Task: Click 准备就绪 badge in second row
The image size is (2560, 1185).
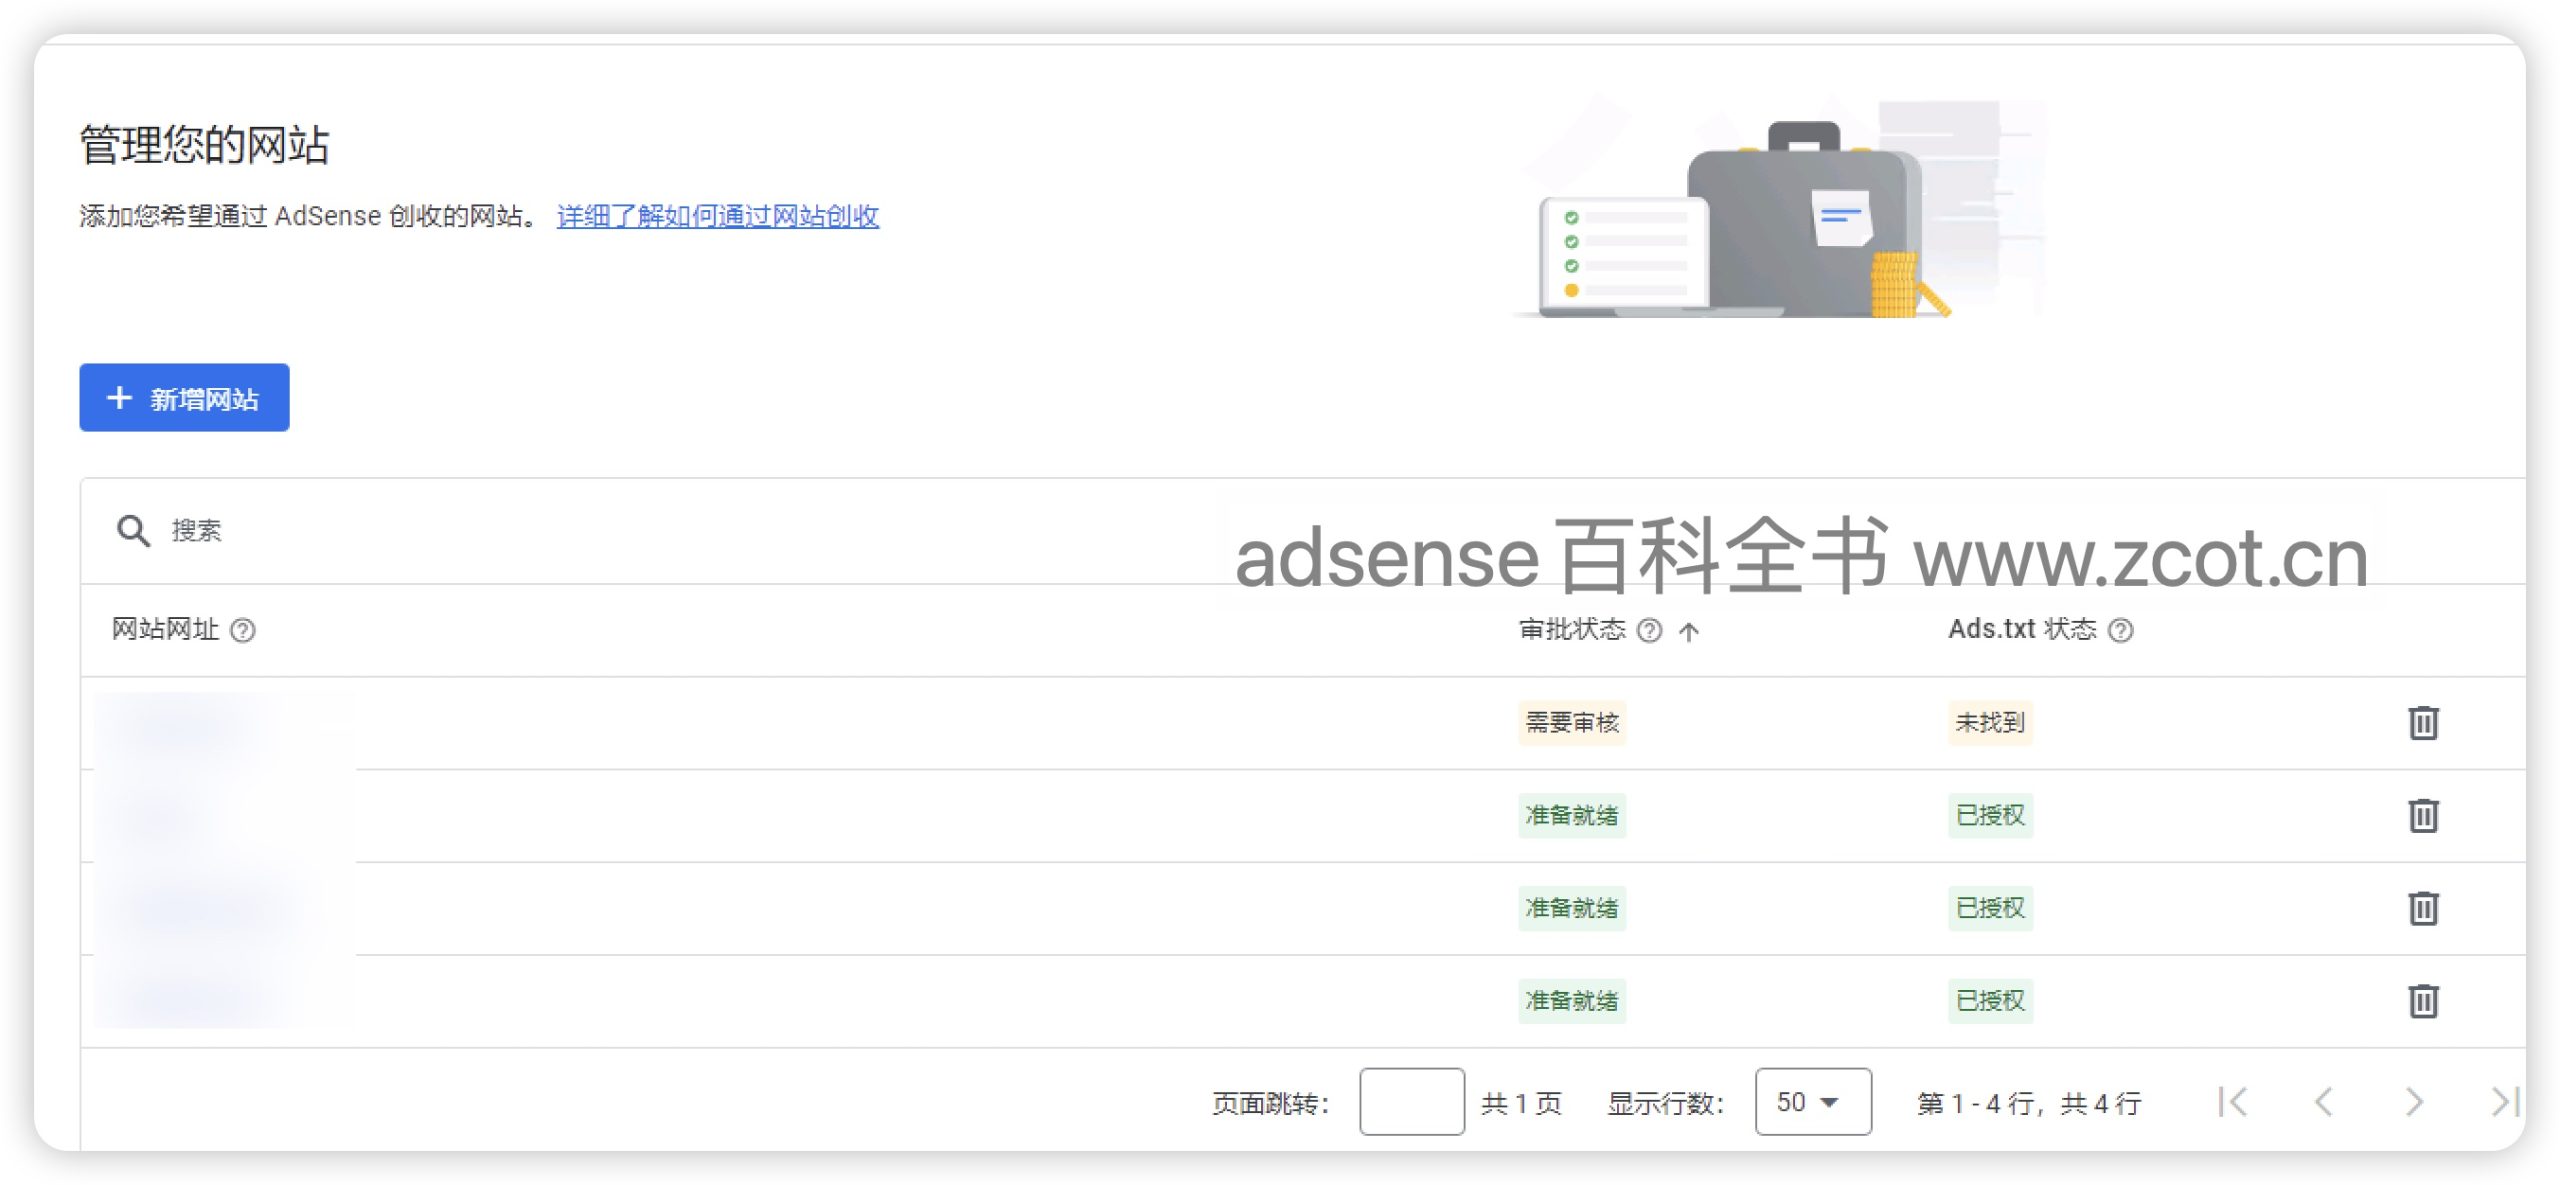Action: [1572, 815]
